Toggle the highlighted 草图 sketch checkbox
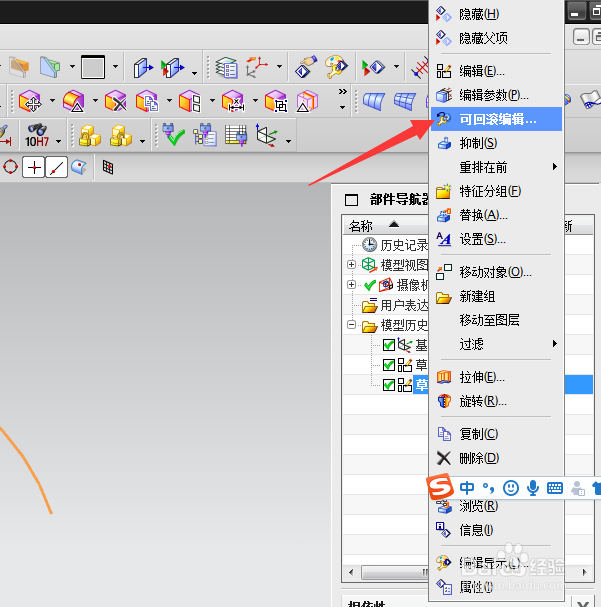Viewport: 601px width, 607px height. [389, 385]
